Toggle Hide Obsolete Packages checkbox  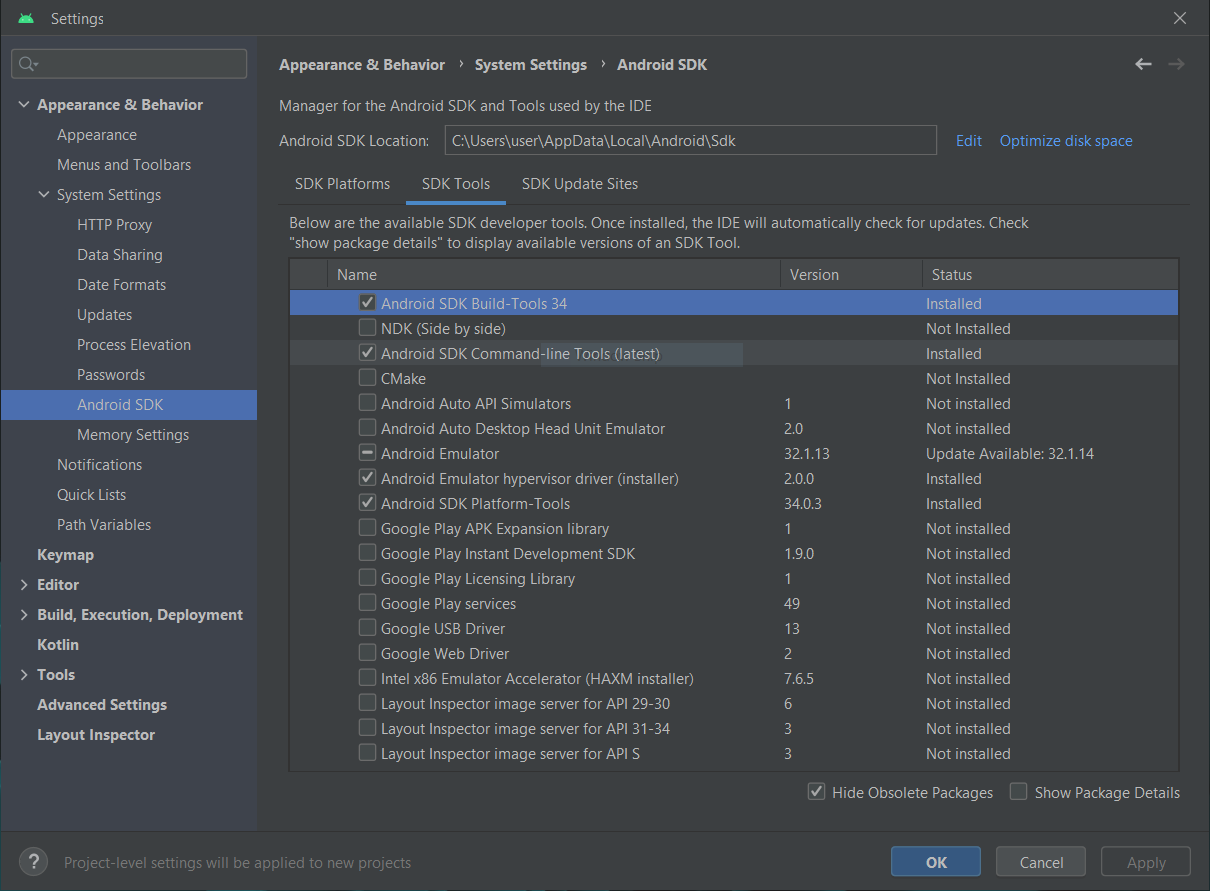817,792
